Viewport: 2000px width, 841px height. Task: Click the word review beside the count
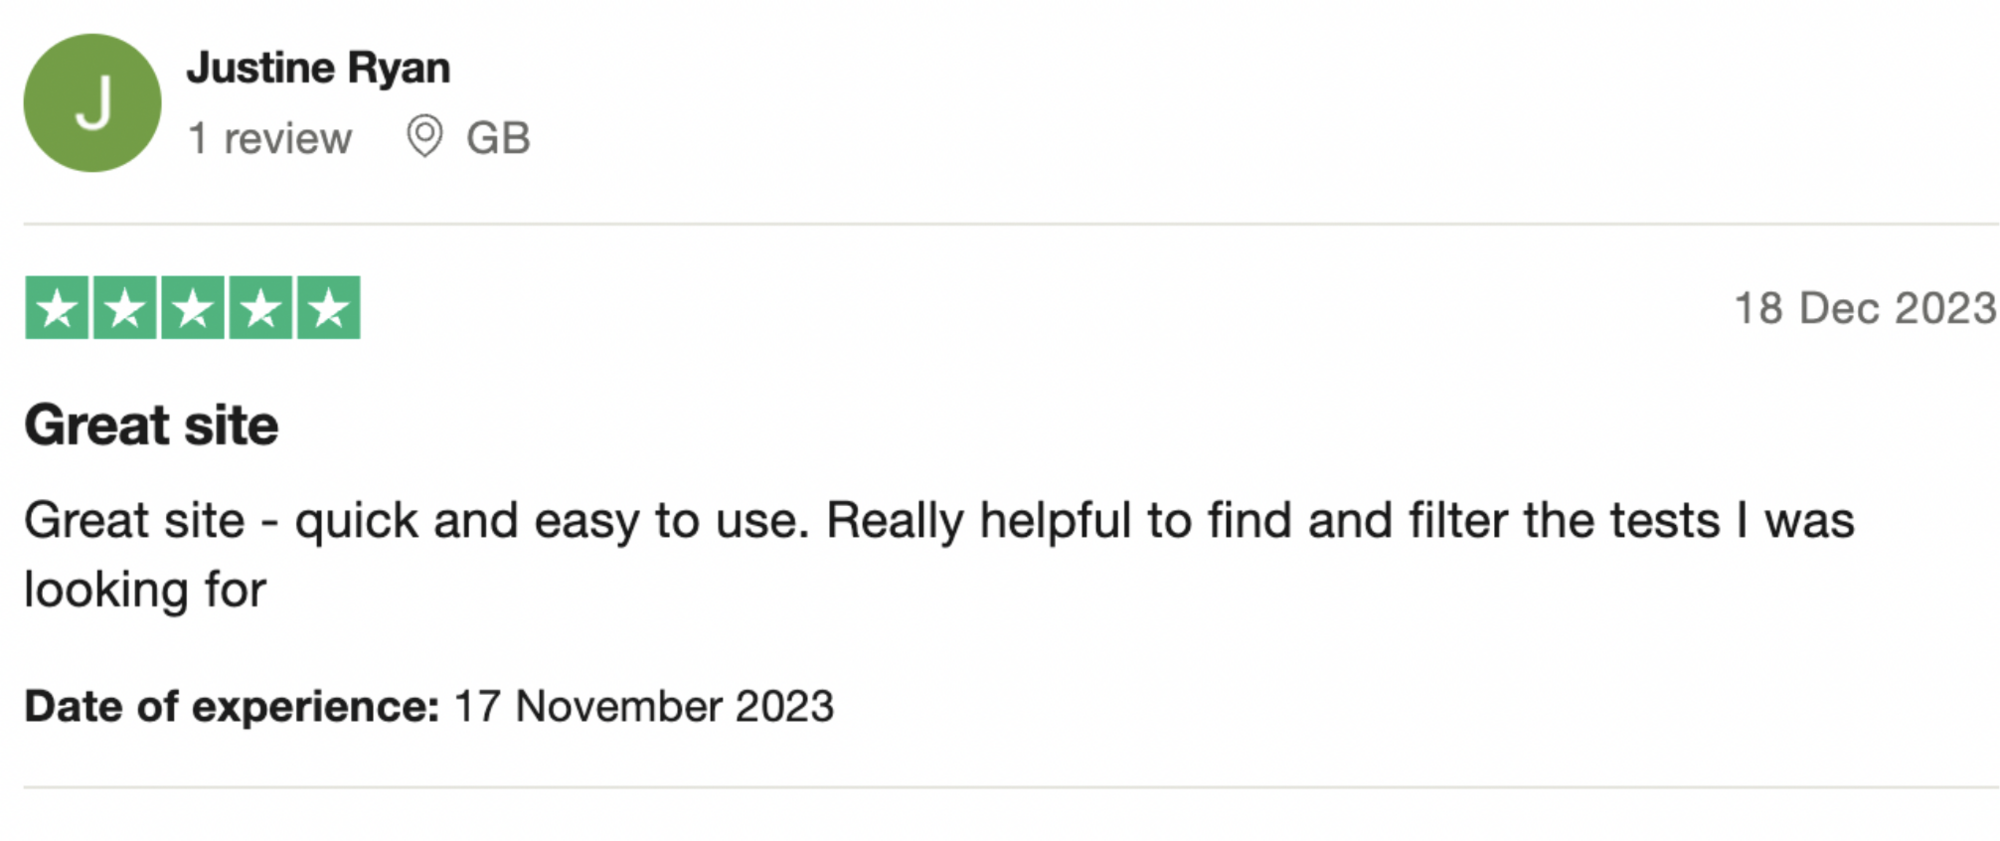[x=288, y=139]
